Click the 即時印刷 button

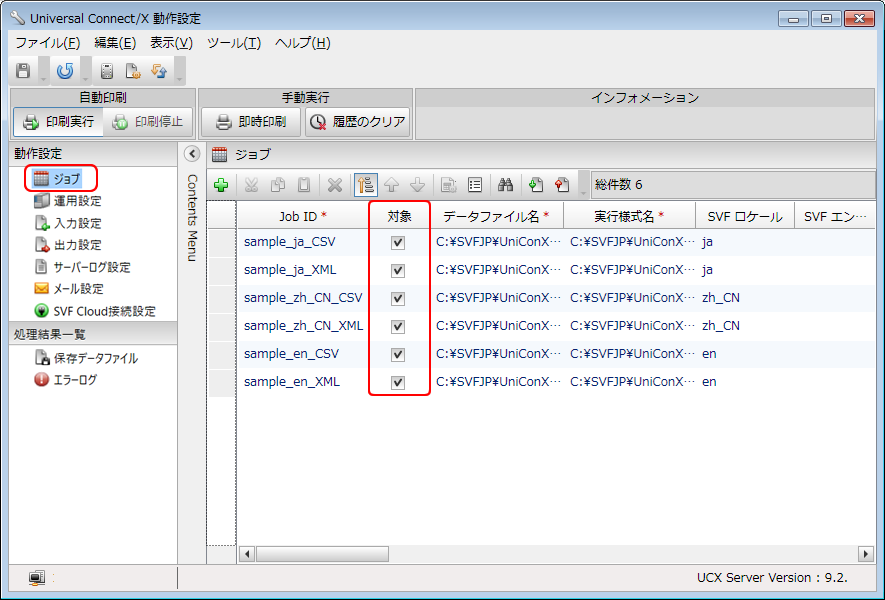(251, 121)
